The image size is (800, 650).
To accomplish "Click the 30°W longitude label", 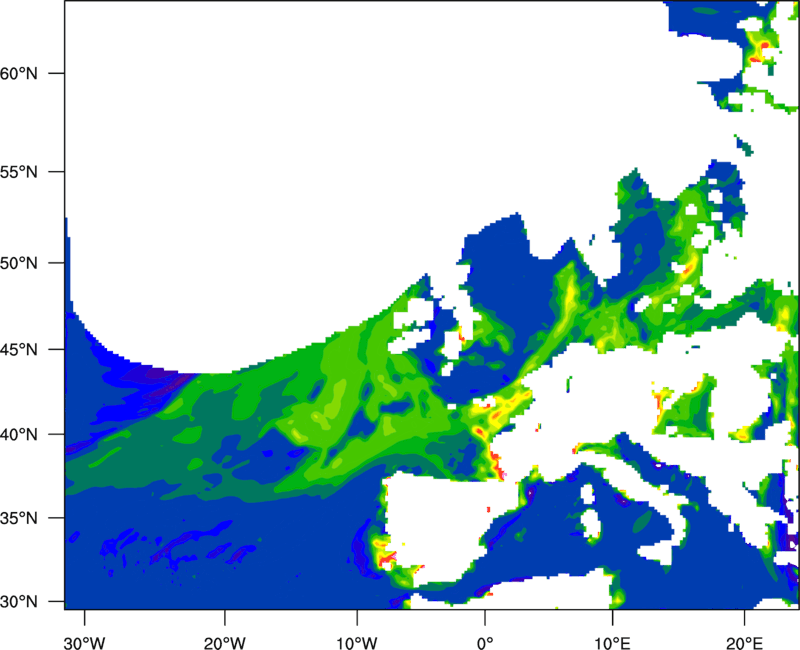I will (84, 643).
